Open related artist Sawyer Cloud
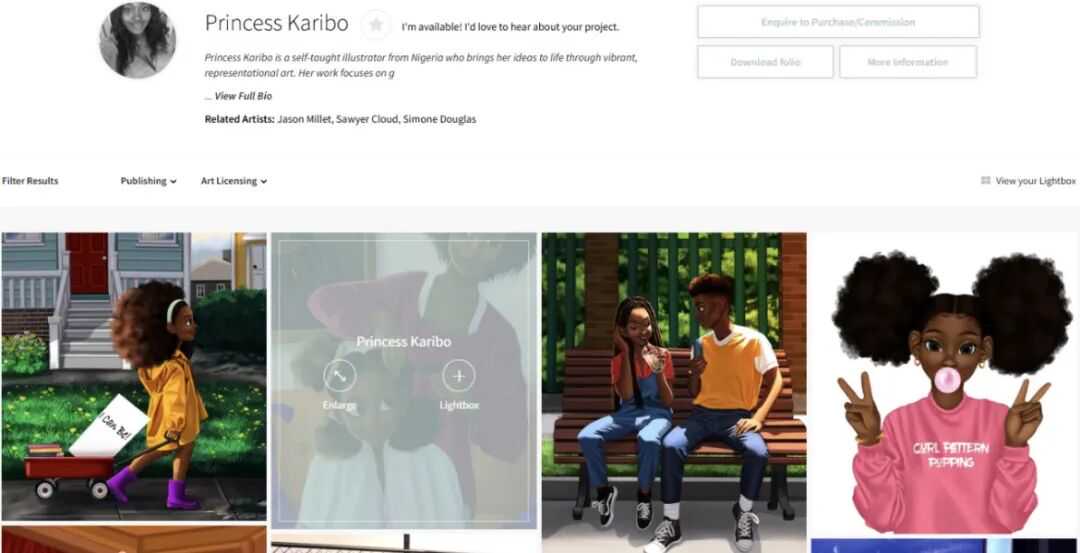This screenshot has height=553, width=1080. coord(366,119)
